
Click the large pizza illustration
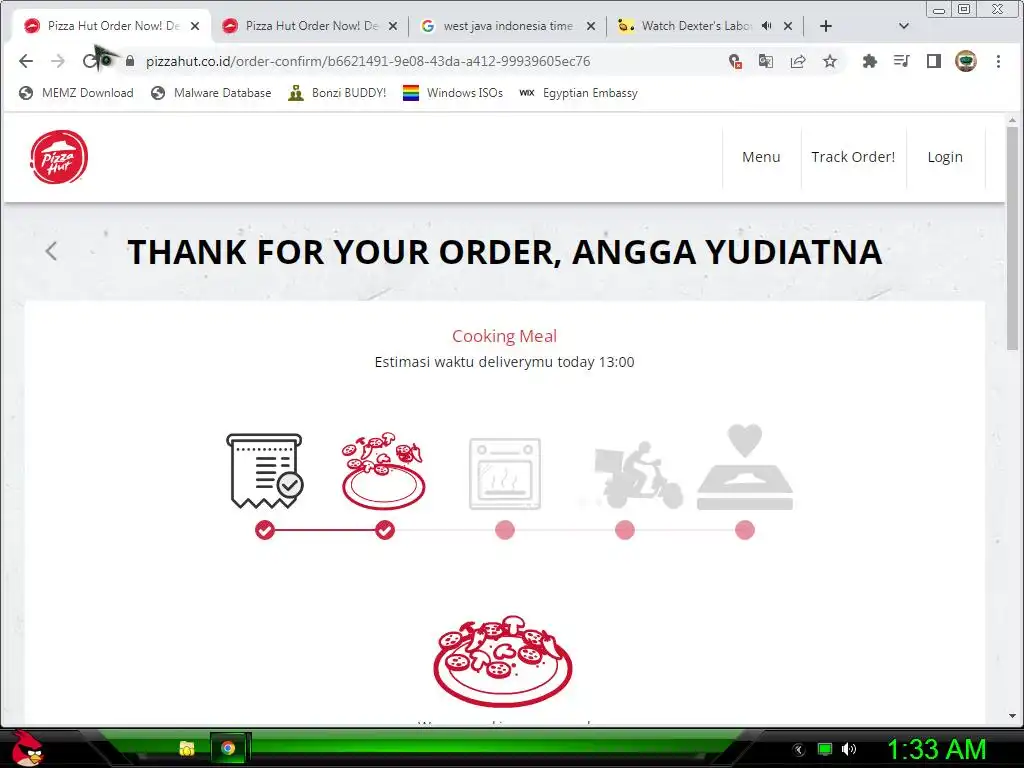point(503,660)
